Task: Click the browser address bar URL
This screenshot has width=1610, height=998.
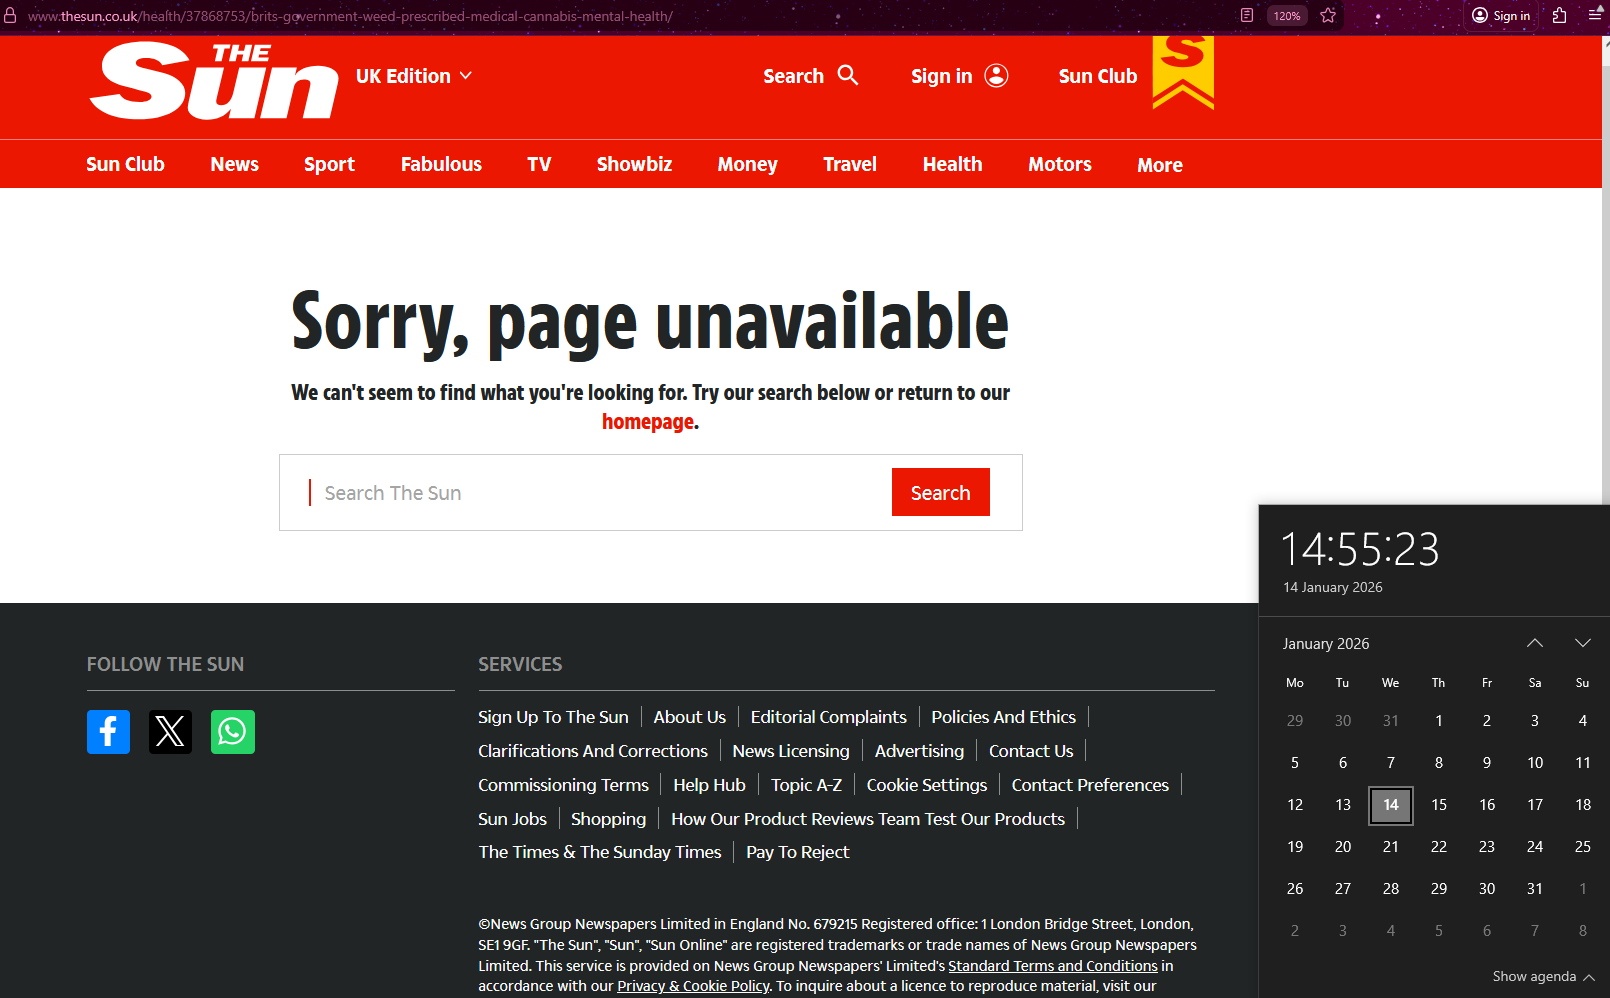Action: [350, 16]
